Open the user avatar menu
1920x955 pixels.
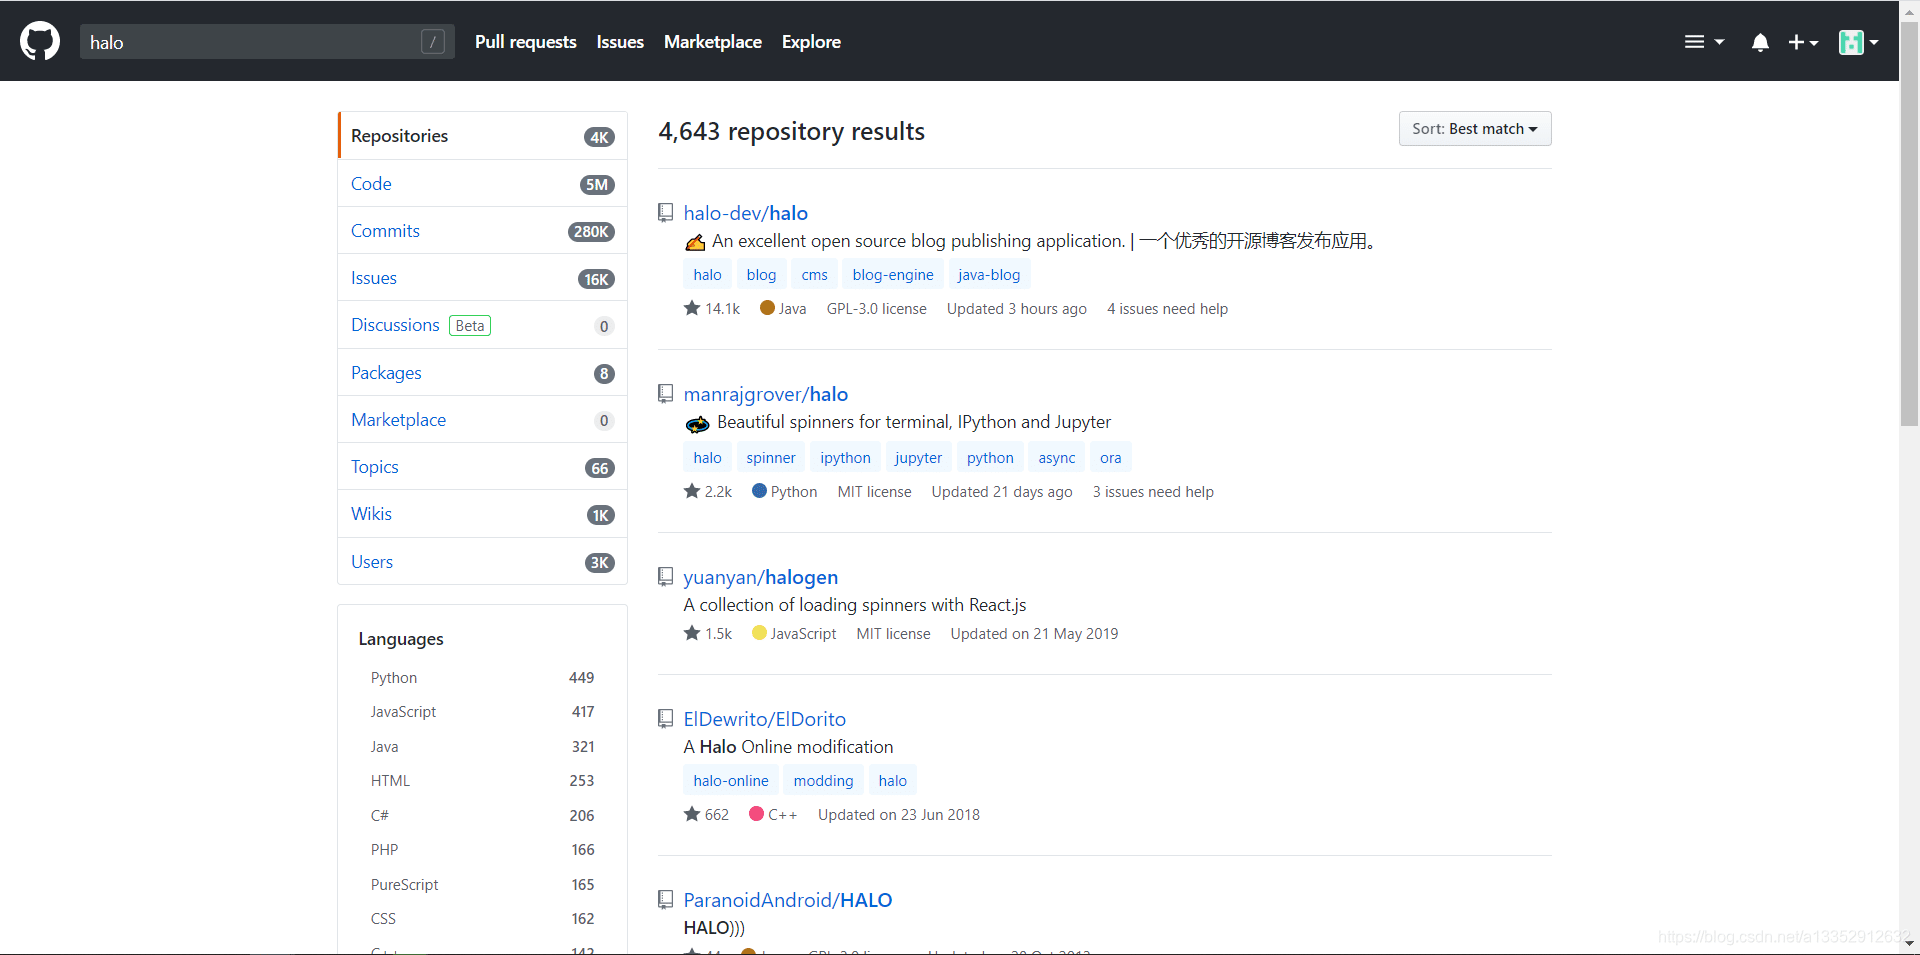1858,42
